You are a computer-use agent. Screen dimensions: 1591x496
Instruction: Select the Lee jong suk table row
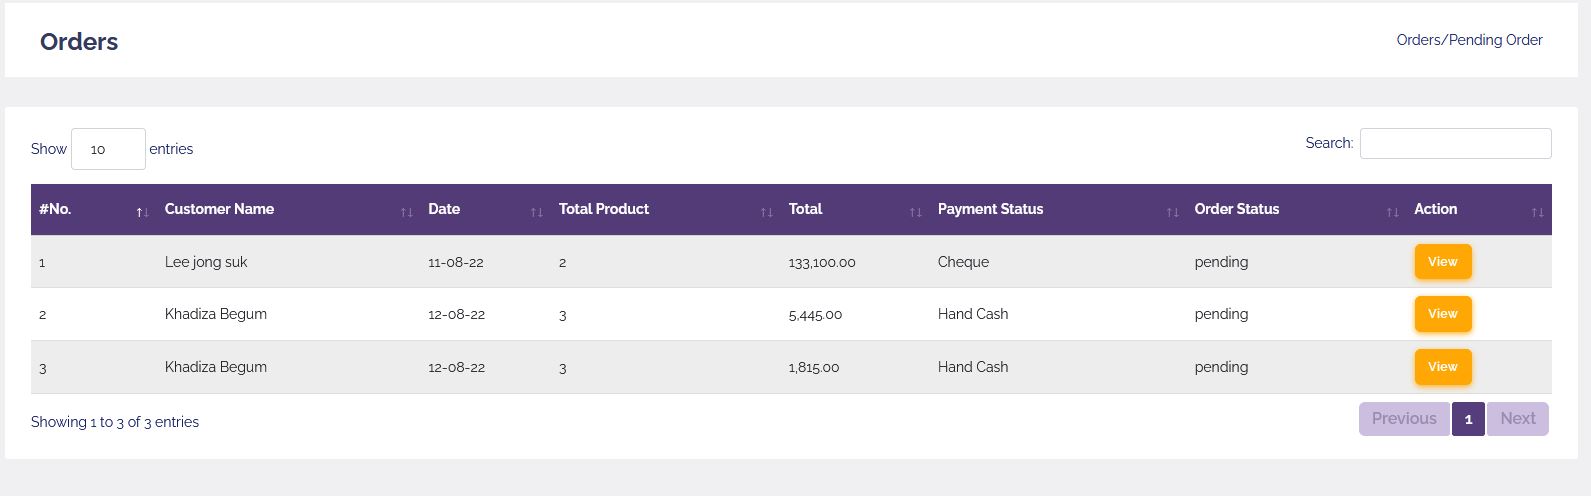[791, 262]
